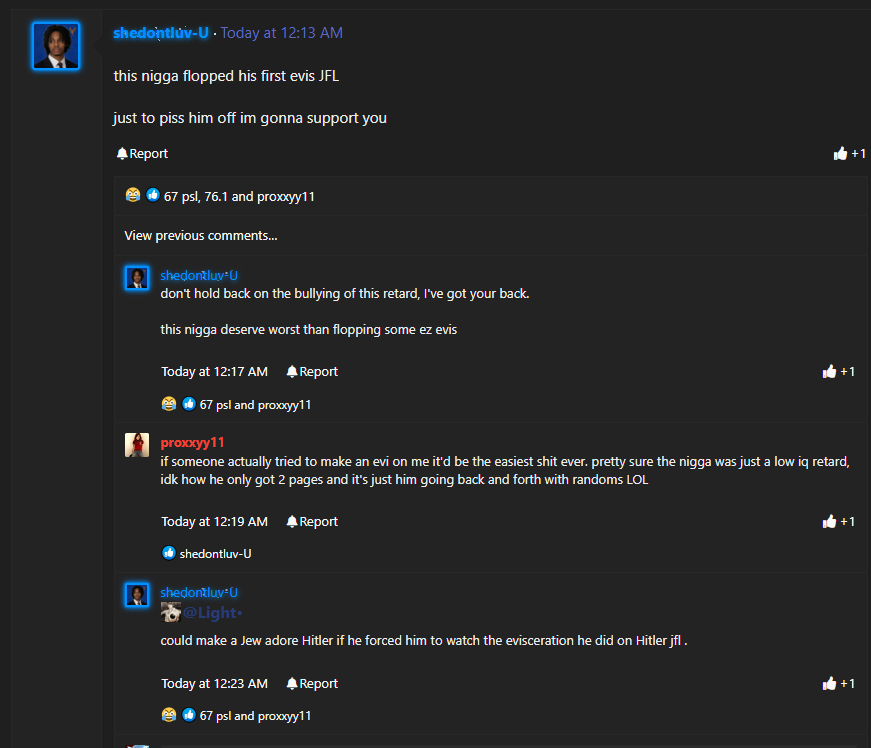Click proxxyy11's small avatar thumbnail
Image resolution: width=871 pixels, height=748 pixels.
(x=137, y=445)
